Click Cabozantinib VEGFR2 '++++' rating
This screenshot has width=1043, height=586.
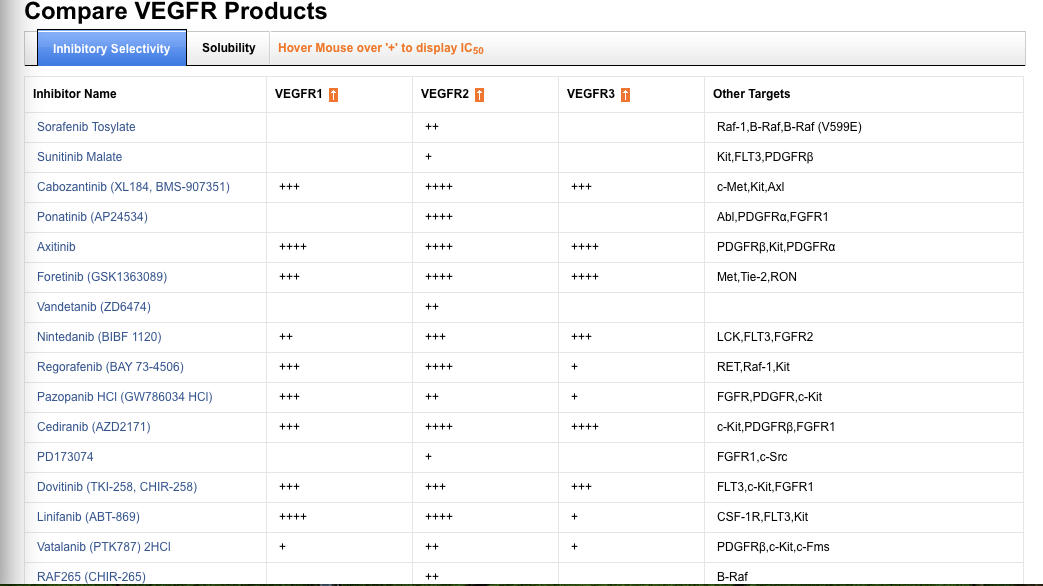(439, 187)
